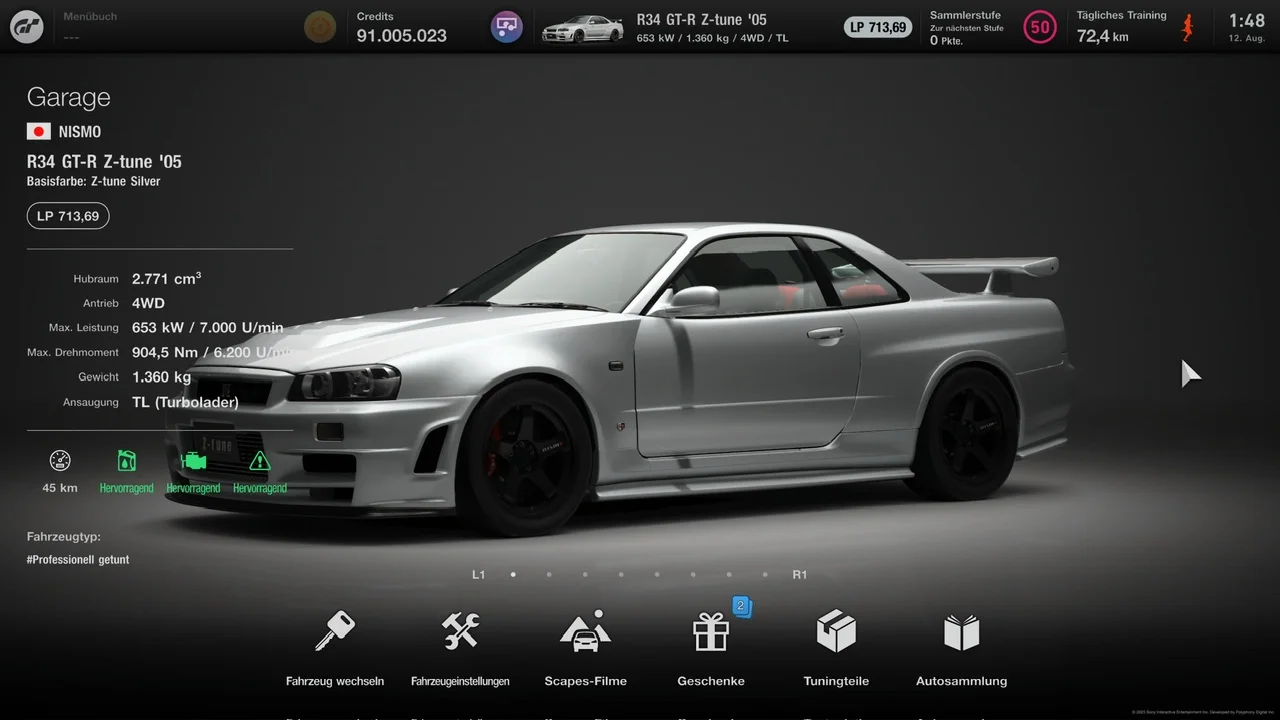Click the #Professionell getunt tag
This screenshot has height=720, width=1280.
point(78,560)
